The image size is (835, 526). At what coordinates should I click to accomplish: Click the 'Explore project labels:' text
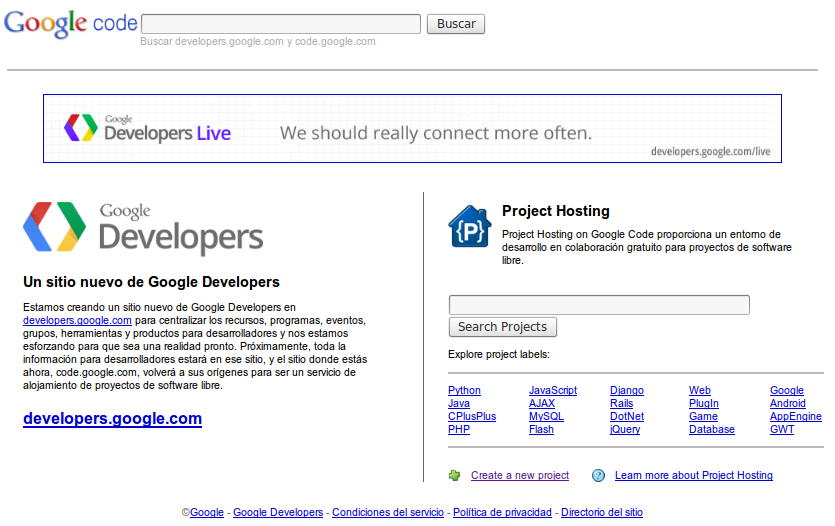pos(498,355)
